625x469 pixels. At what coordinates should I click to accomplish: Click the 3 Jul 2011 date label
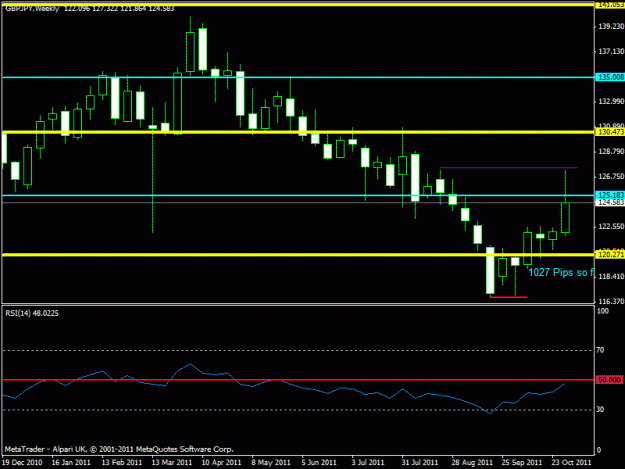click(x=368, y=462)
